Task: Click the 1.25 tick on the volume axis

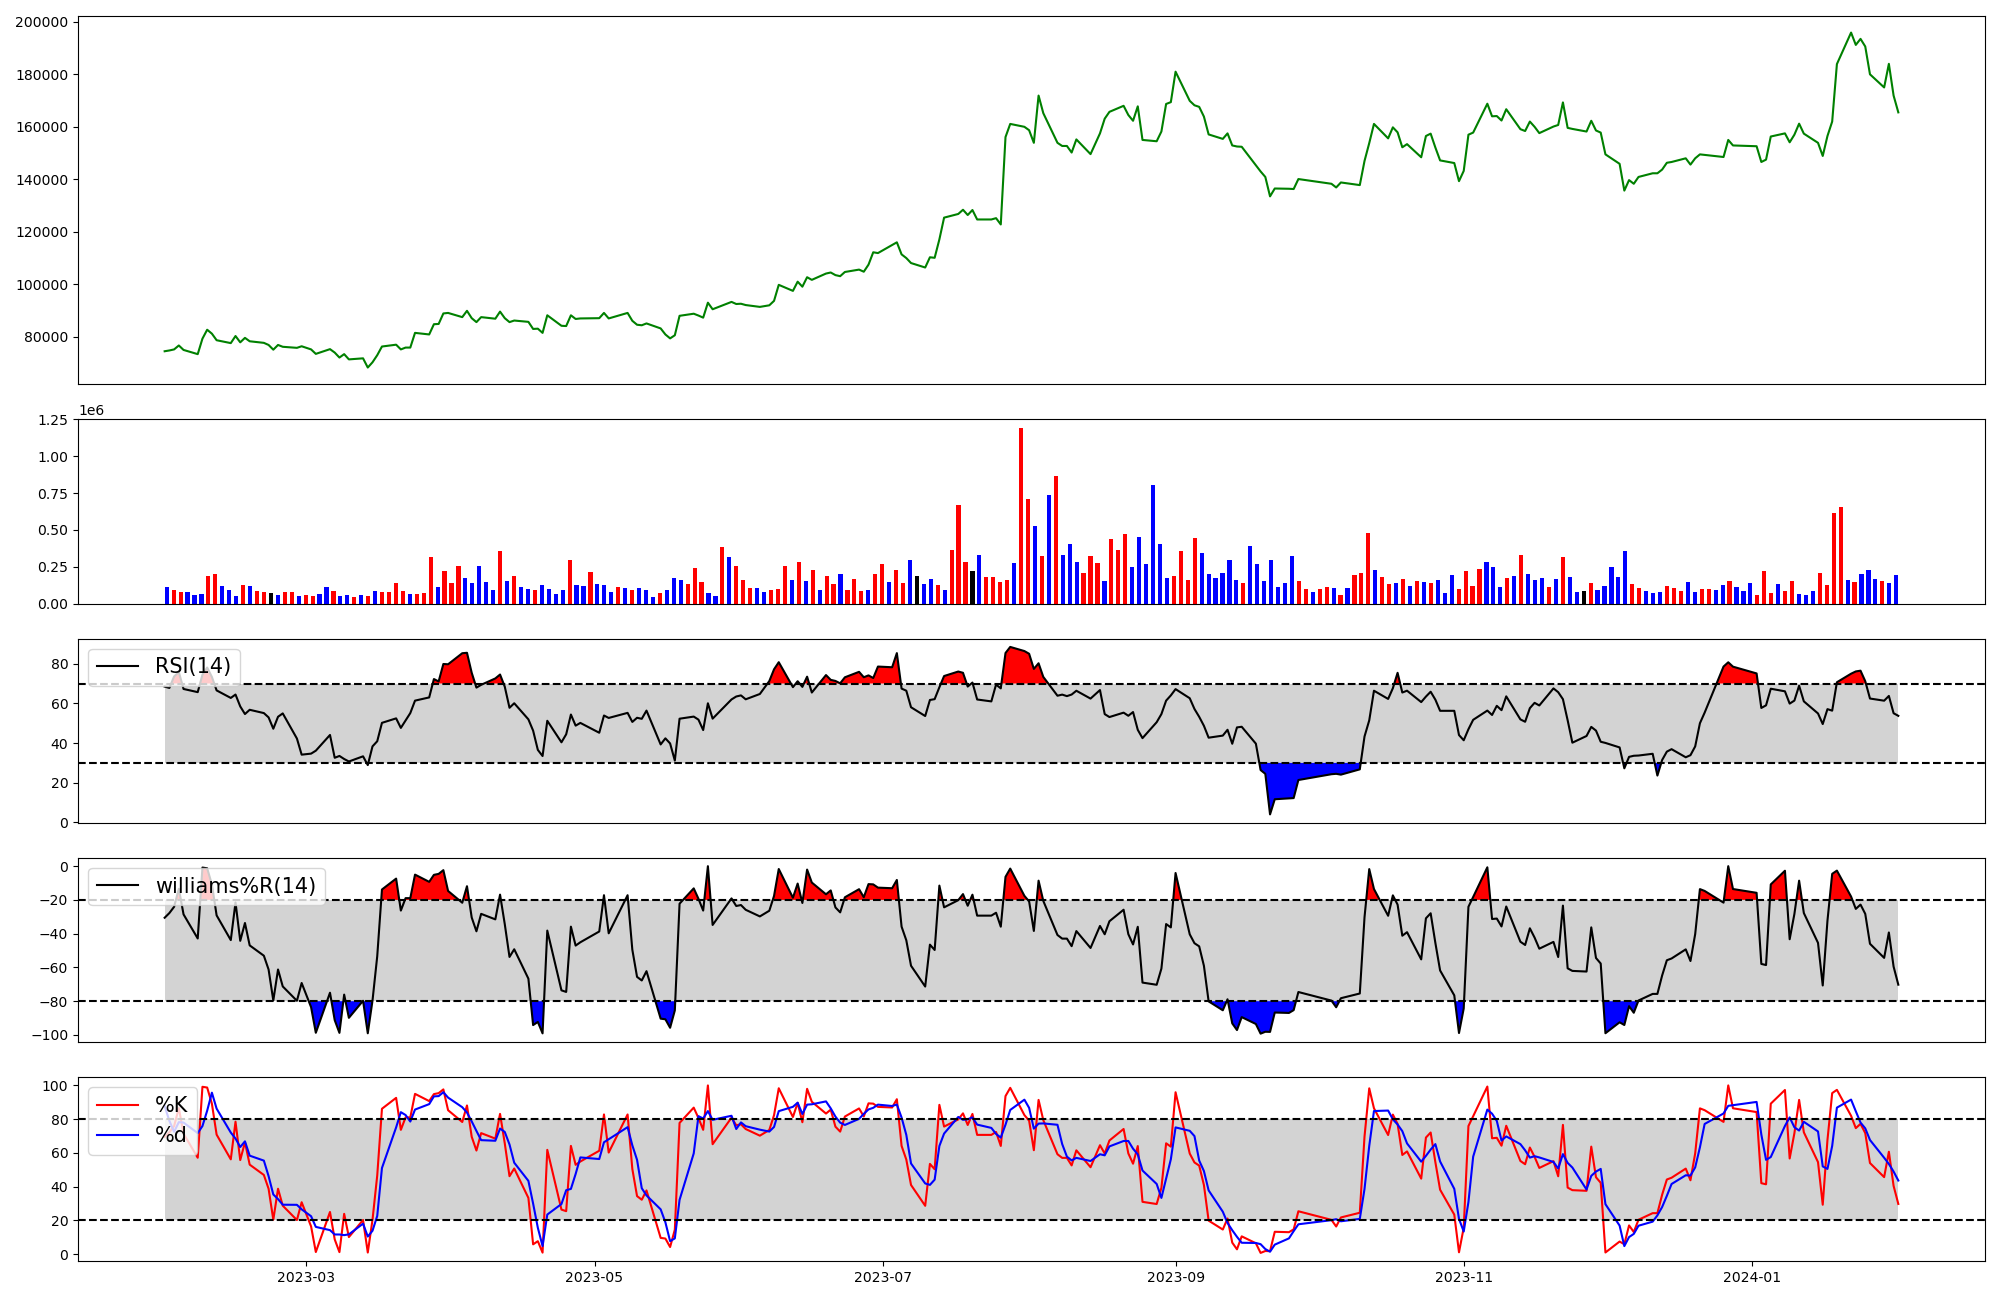Action: [x=52, y=420]
